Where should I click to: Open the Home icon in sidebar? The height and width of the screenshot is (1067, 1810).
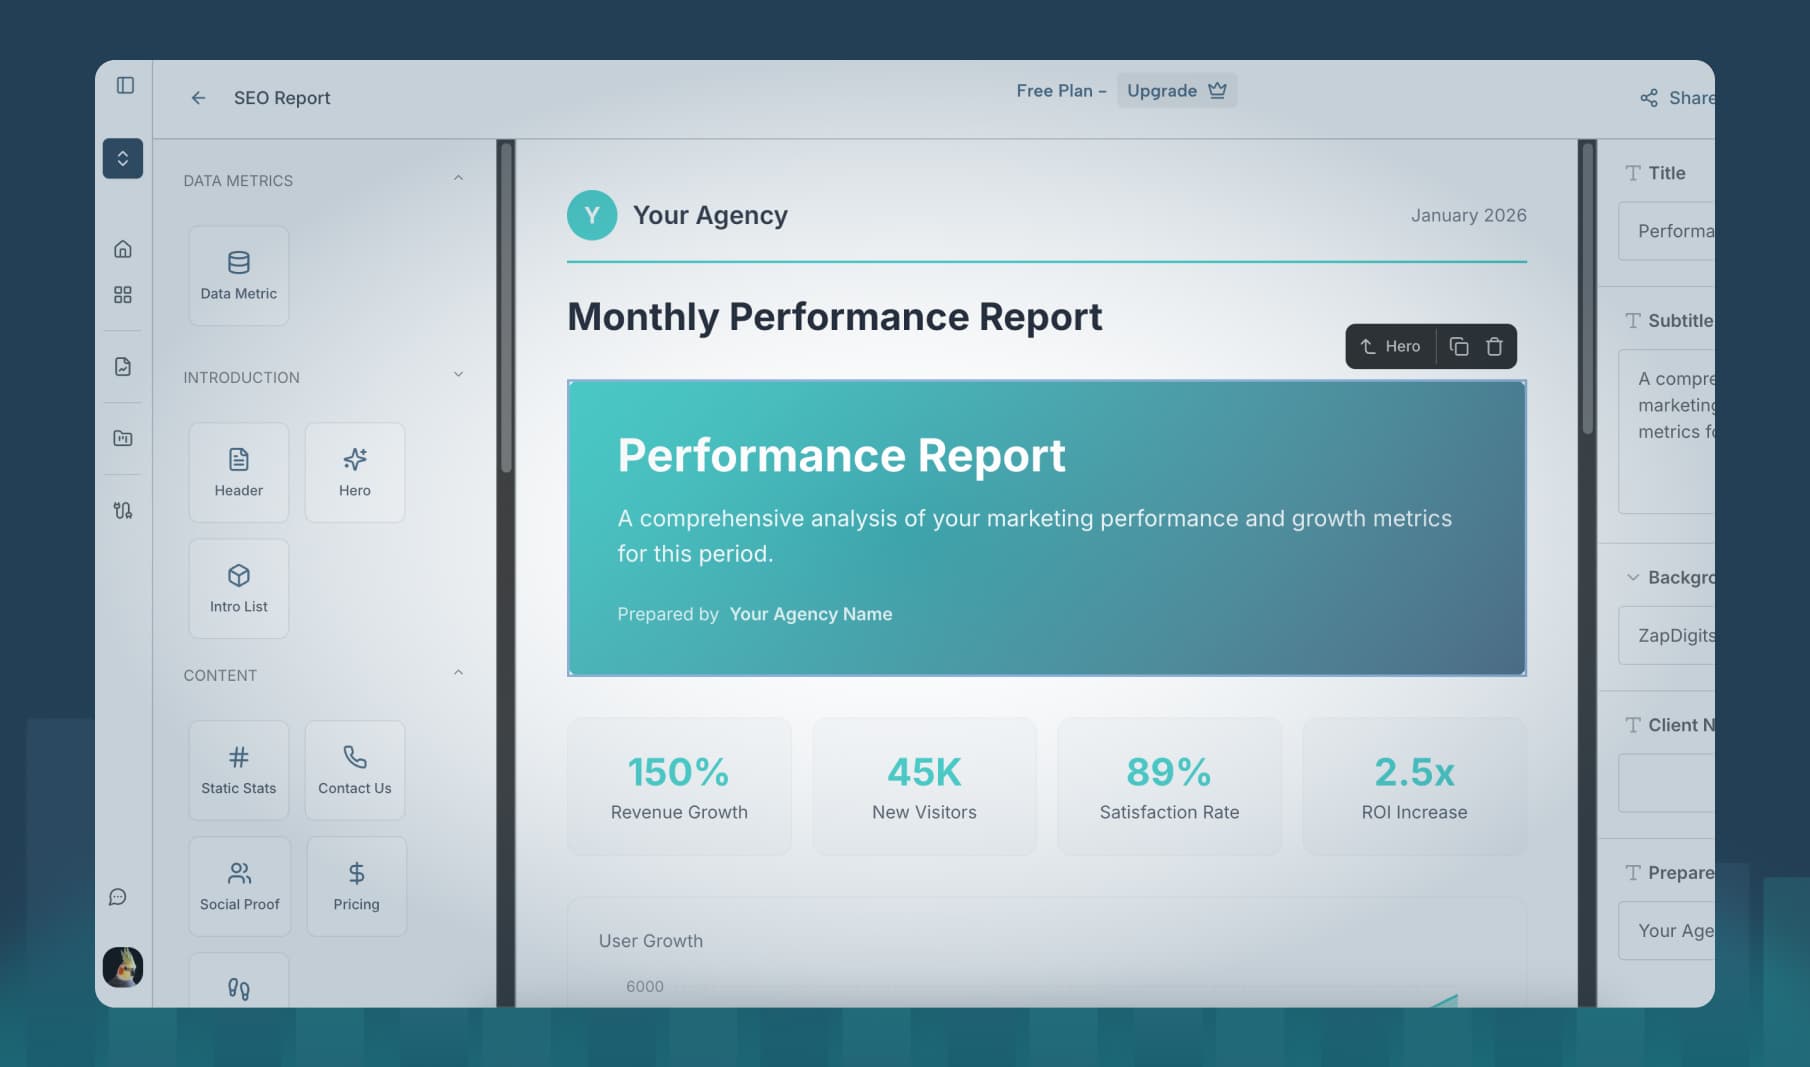click(x=123, y=249)
